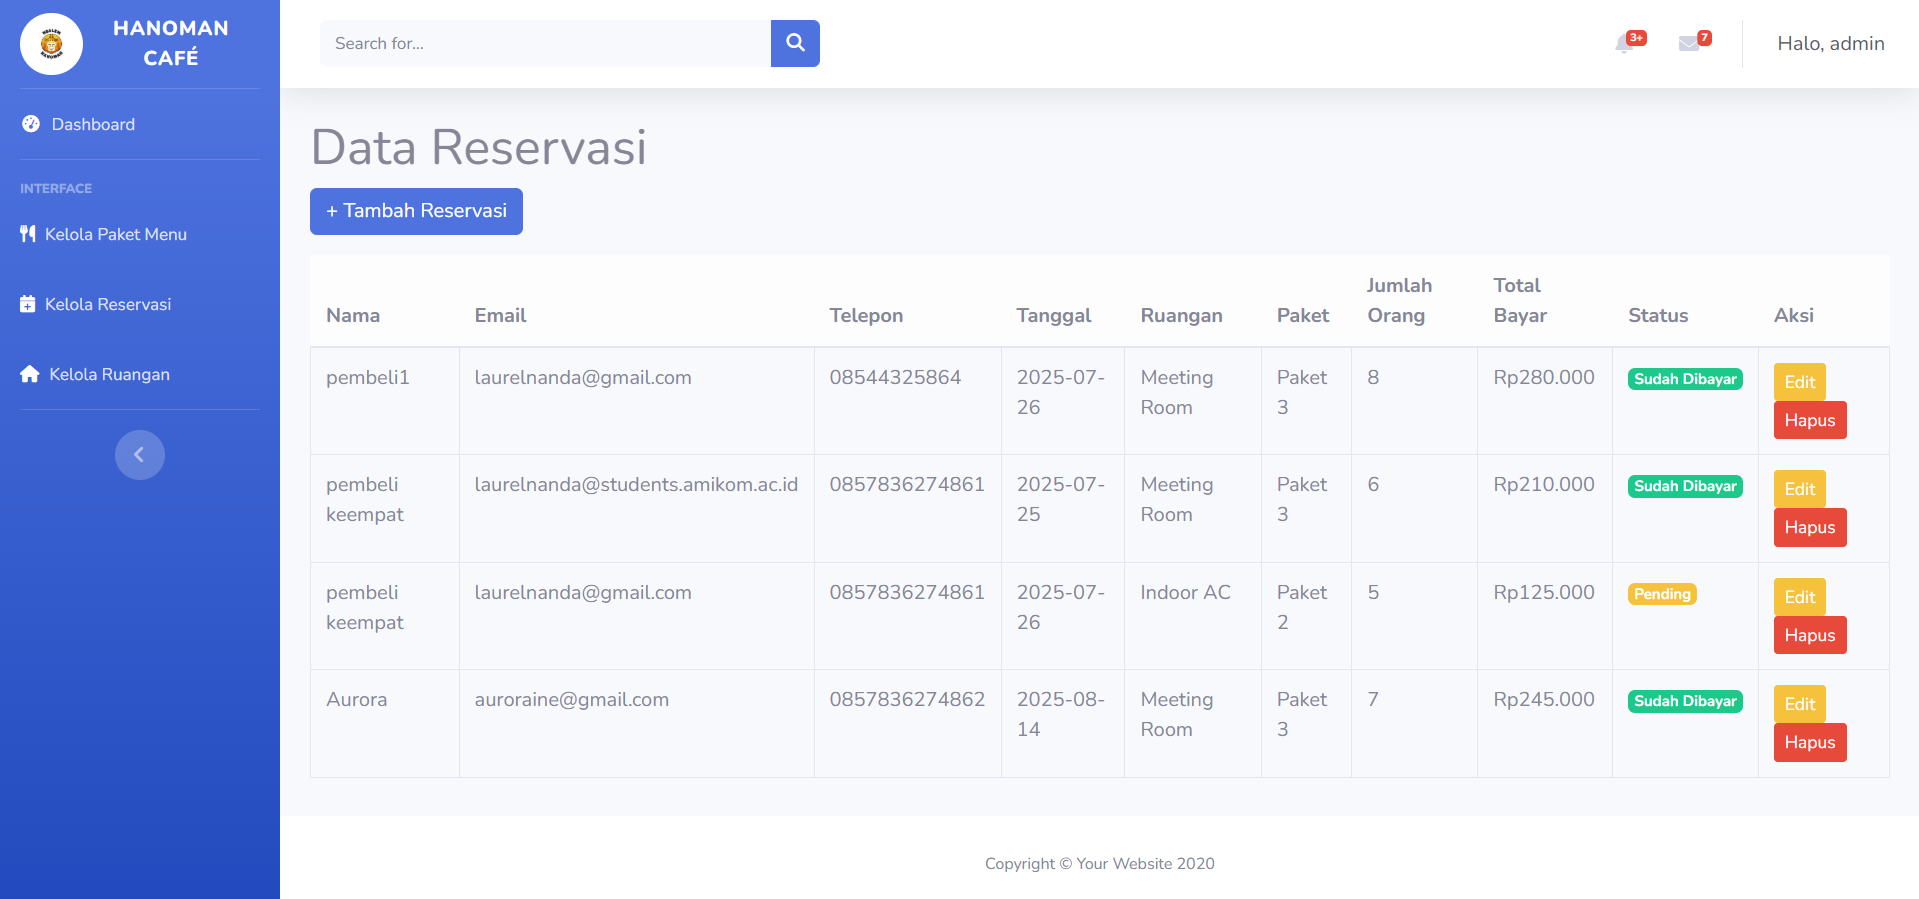1919x899 pixels.
Task: Edit the pembeli1 reservation
Action: [x=1799, y=382]
